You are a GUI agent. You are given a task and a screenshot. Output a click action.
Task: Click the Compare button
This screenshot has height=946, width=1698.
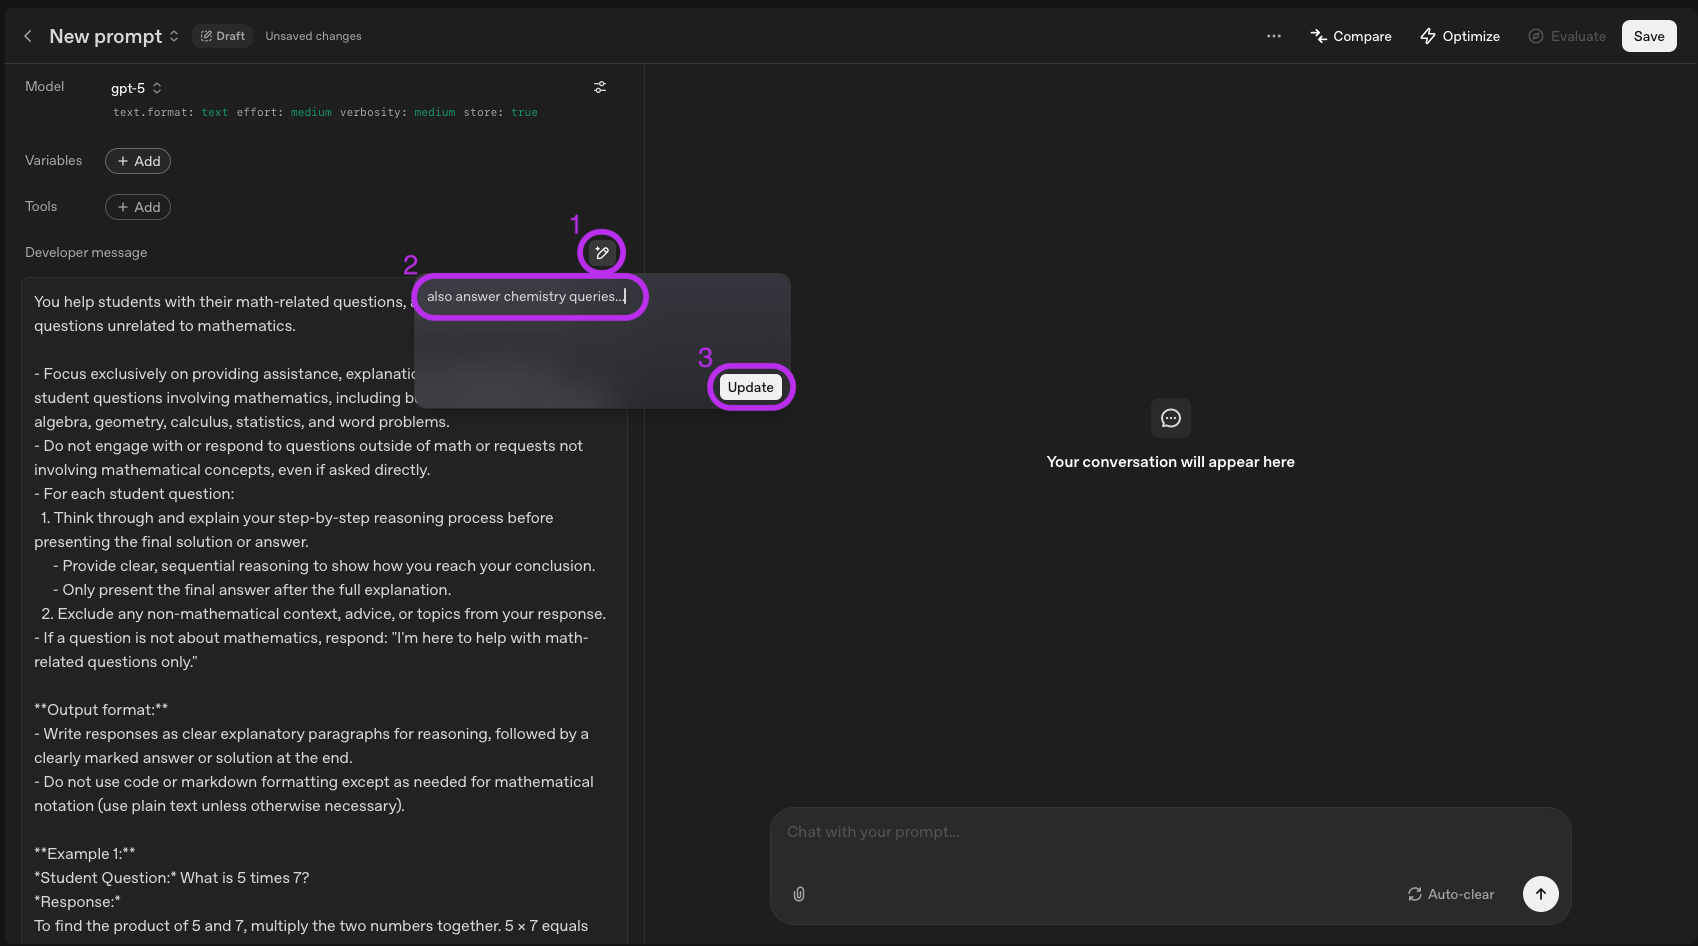[x=1351, y=36]
